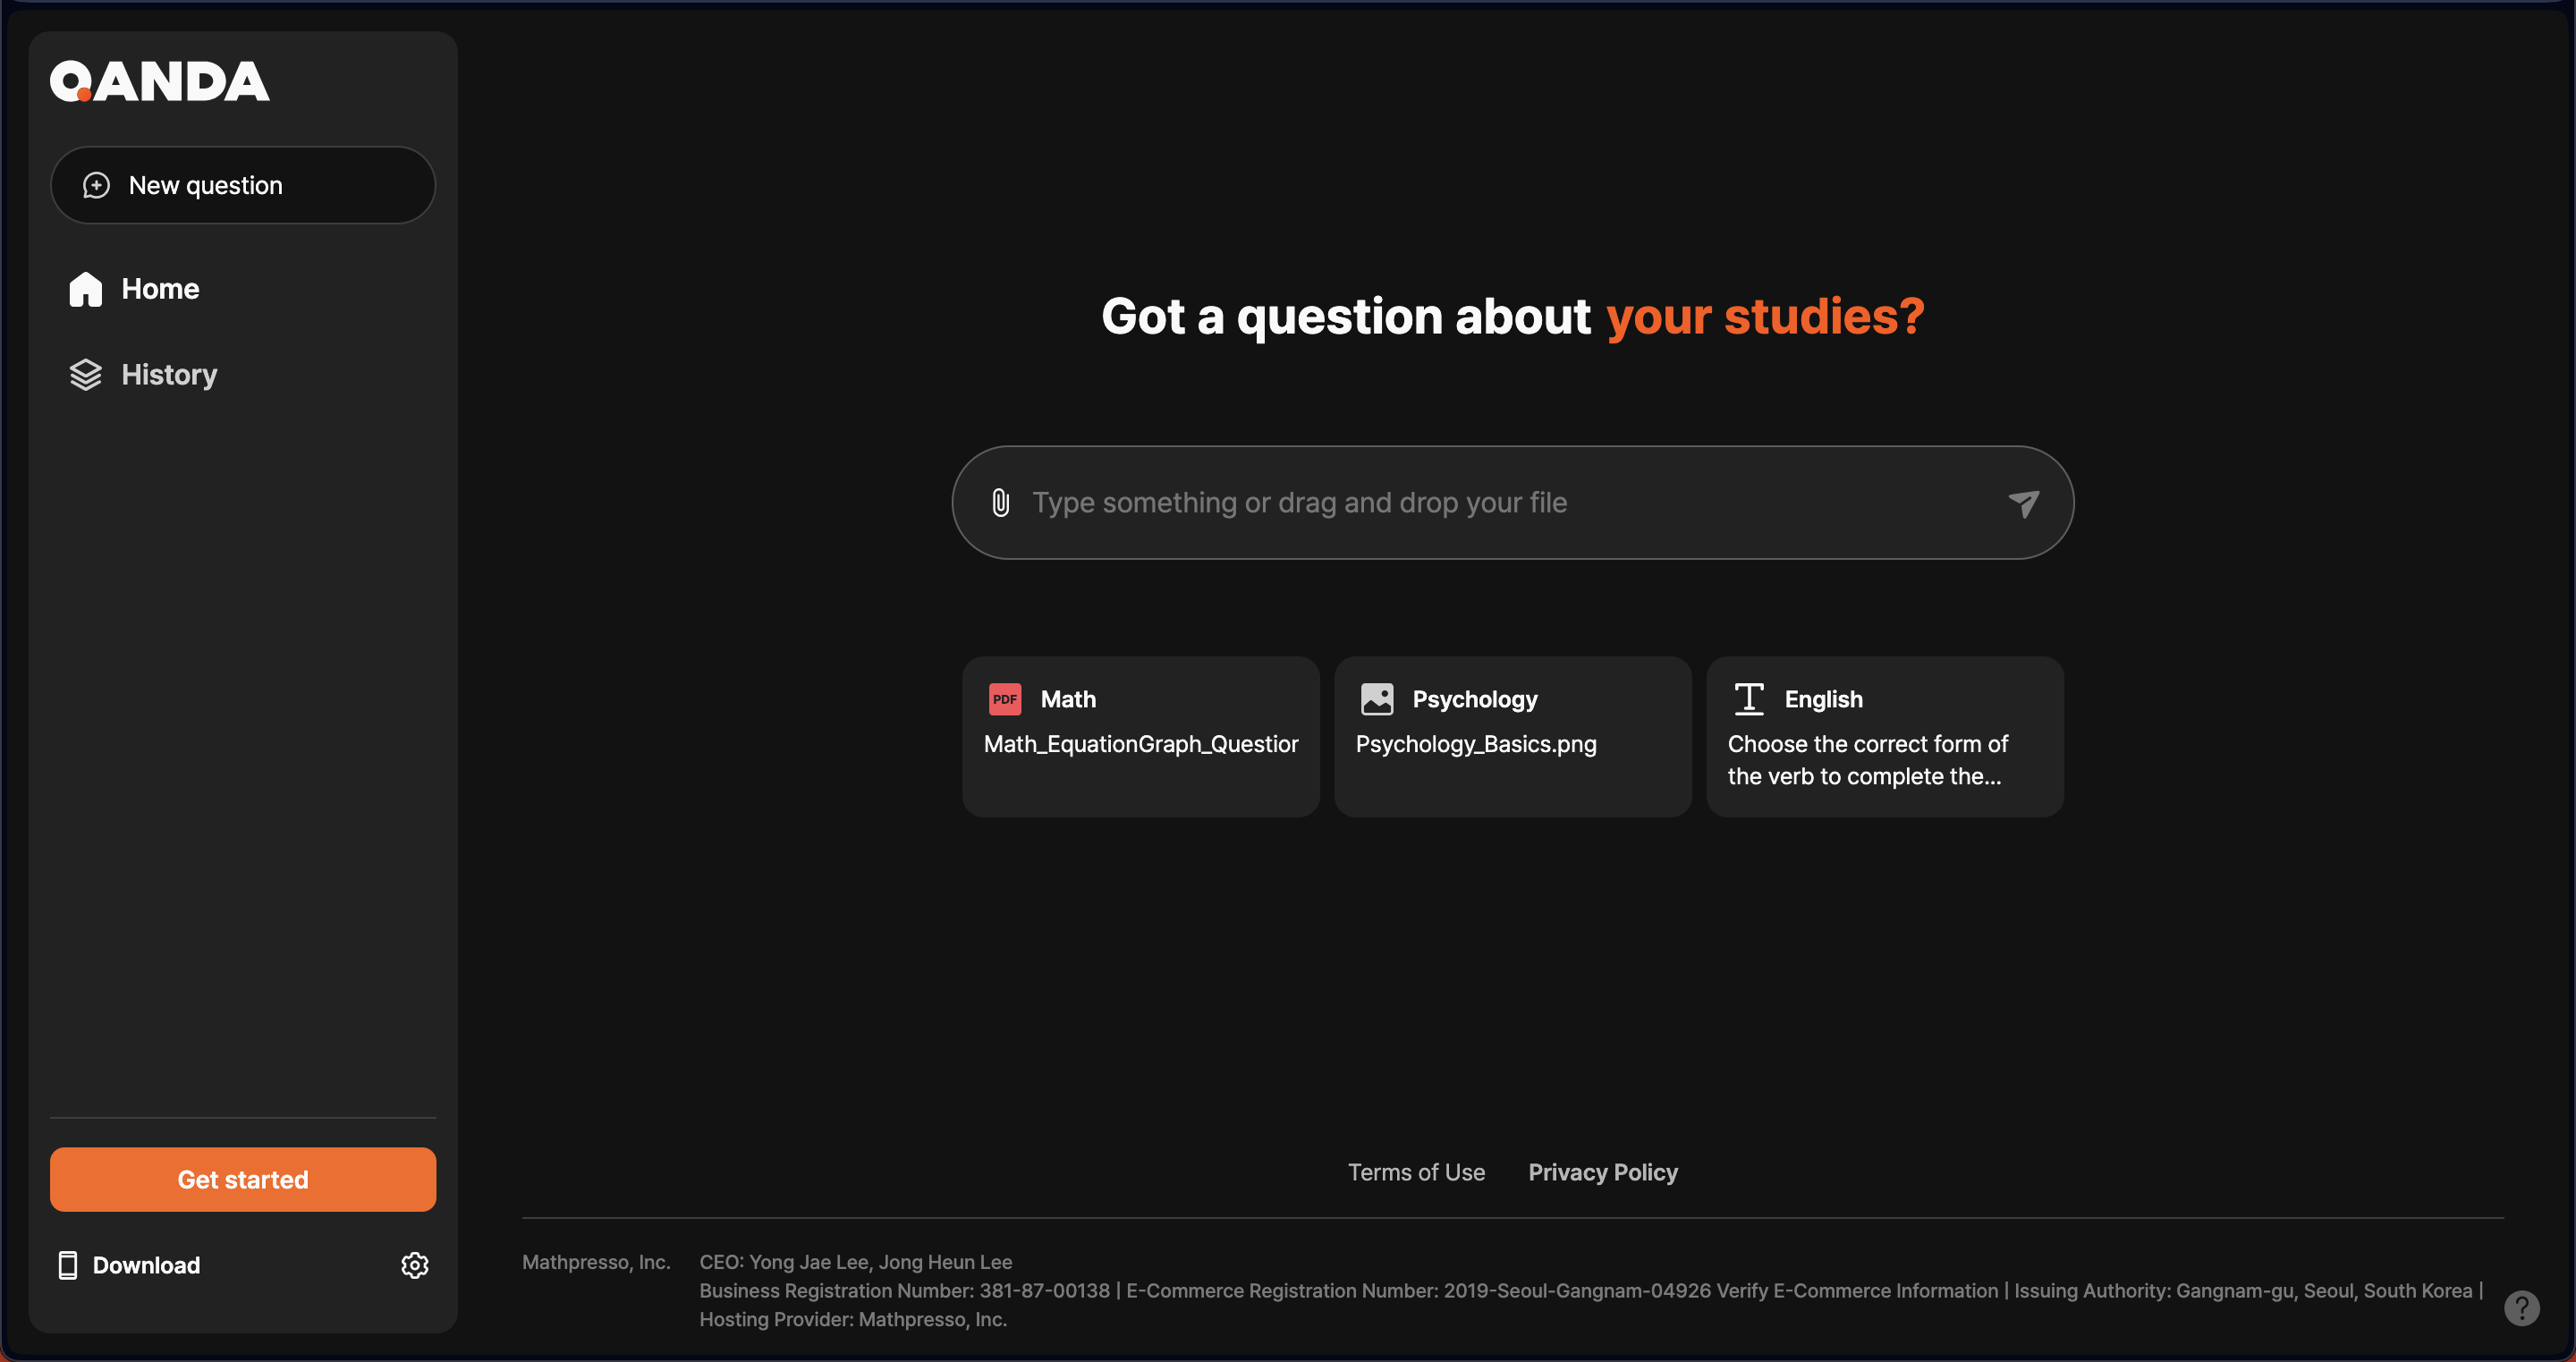The height and width of the screenshot is (1362, 2576).
Task: Click the phone icon beside Download
Action: [x=68, y=1265]
